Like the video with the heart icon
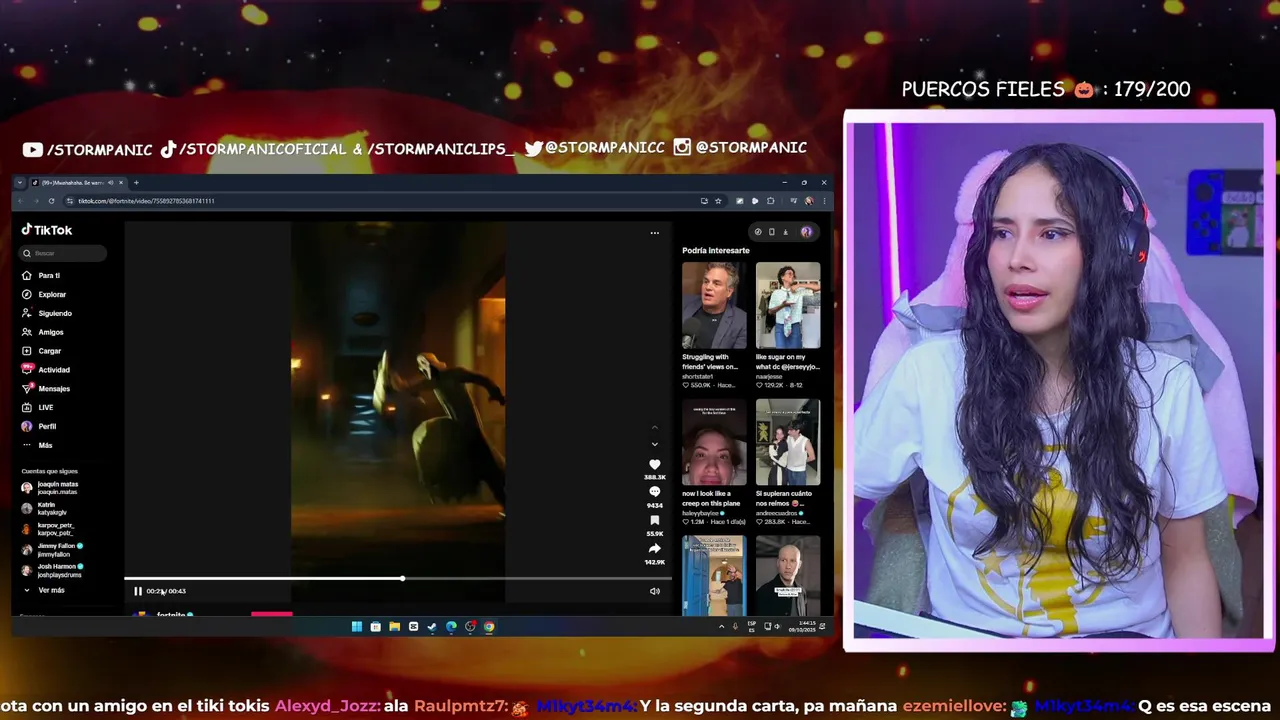This screenshot has width=1280, height=720. [x=655, y=465]
